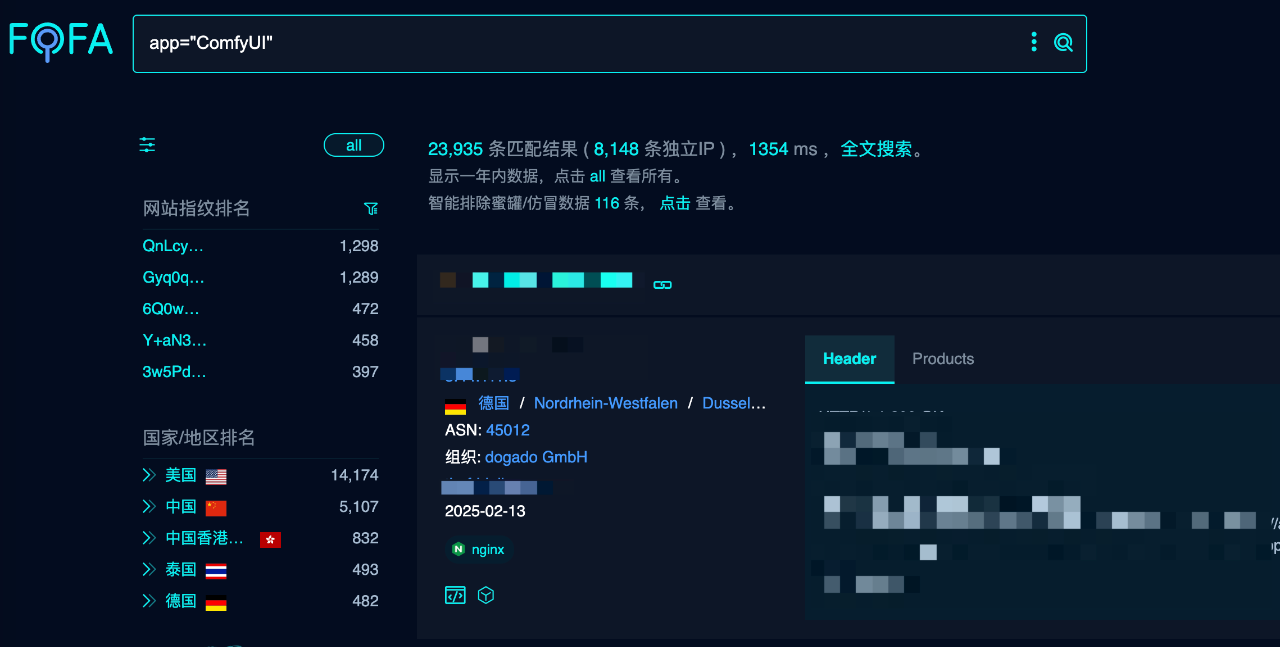Click the 全文搜索 link

point(876,149)
